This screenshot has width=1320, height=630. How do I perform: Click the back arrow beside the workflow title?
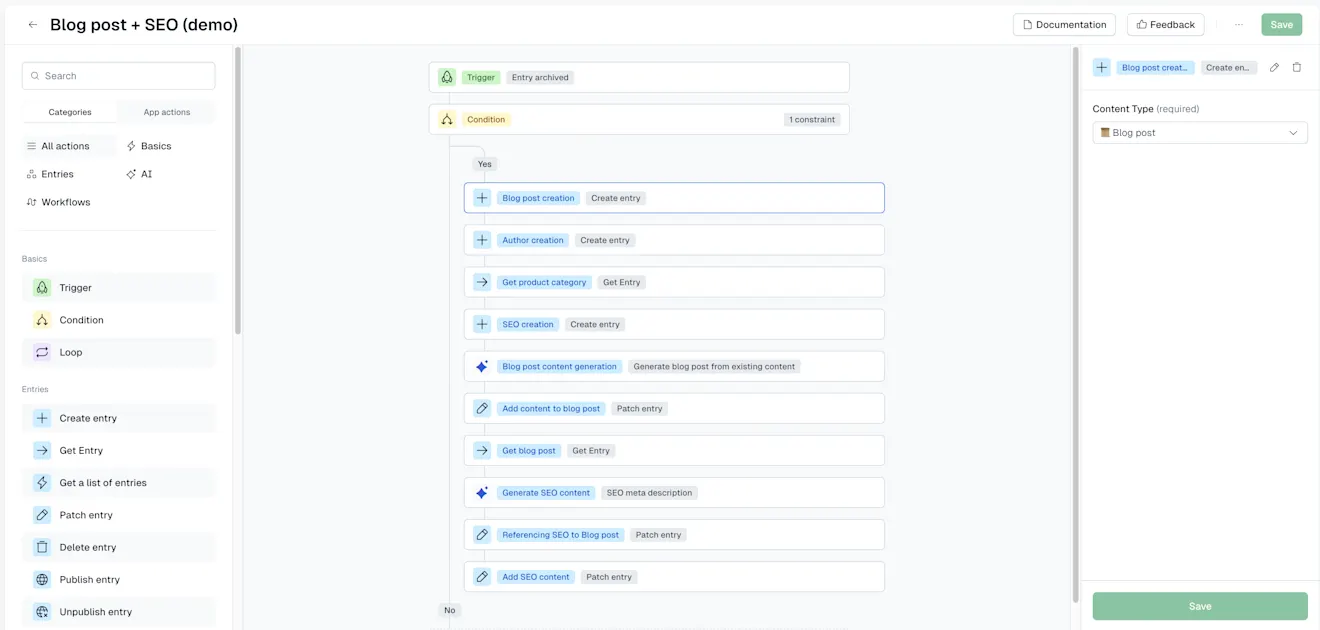pos(32,23)
